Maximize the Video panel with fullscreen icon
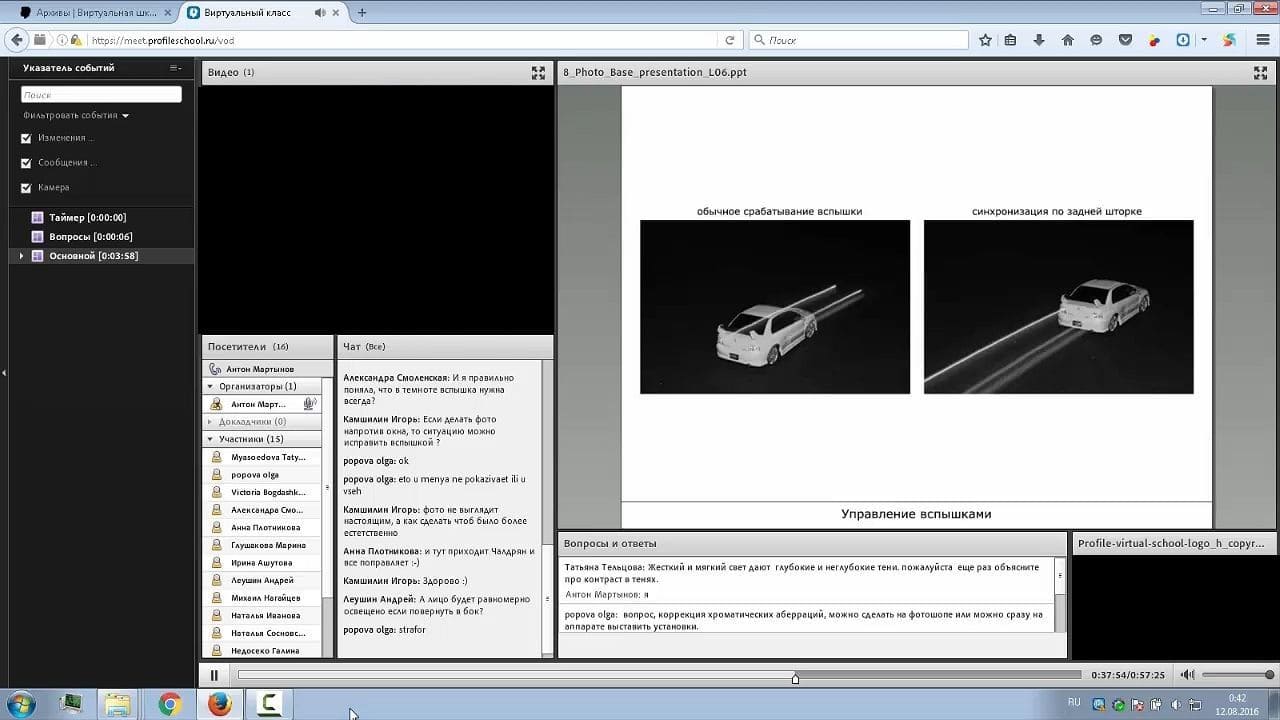 tap(538, 73)
